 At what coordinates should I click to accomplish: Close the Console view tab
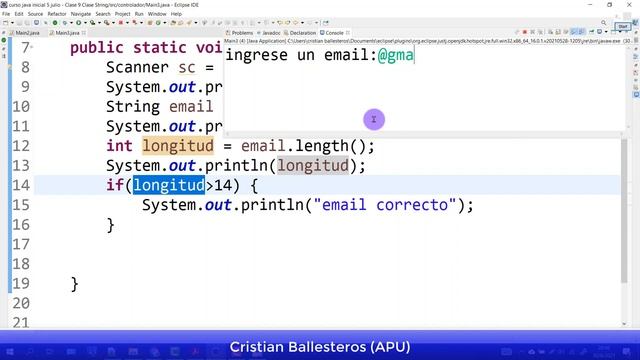[x=348, y=33]
